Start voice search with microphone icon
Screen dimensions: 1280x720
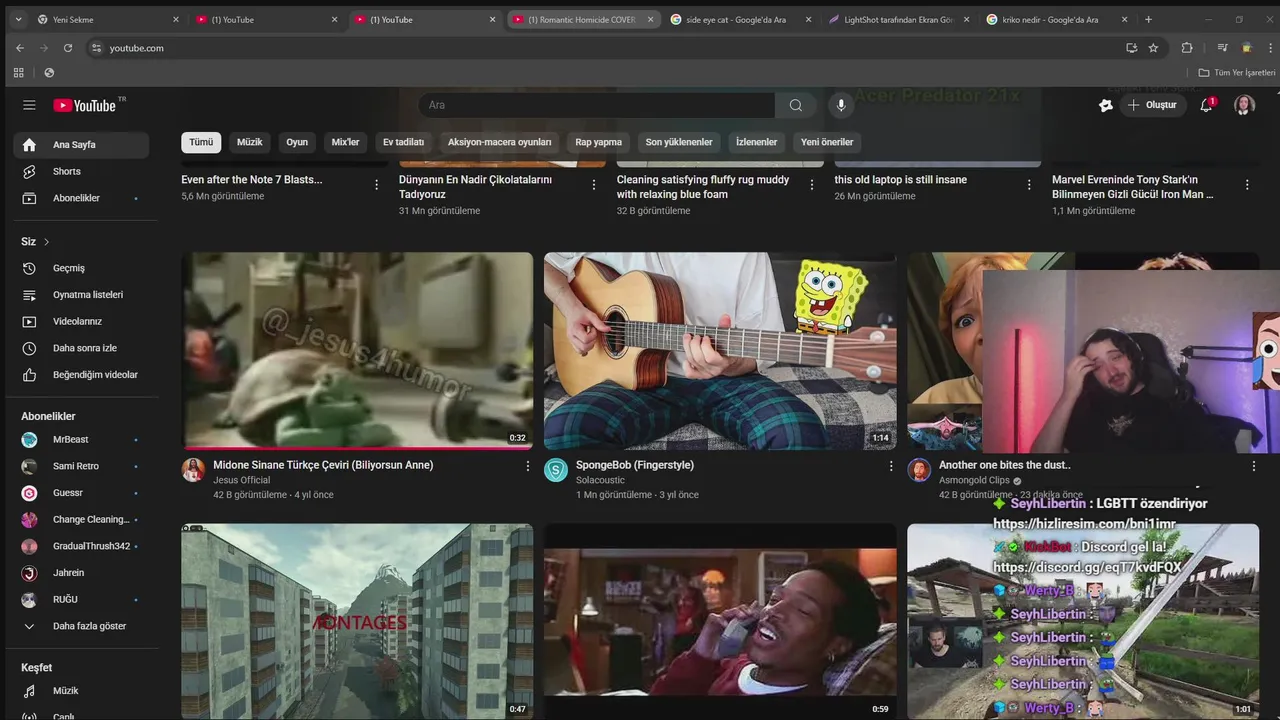841,105
